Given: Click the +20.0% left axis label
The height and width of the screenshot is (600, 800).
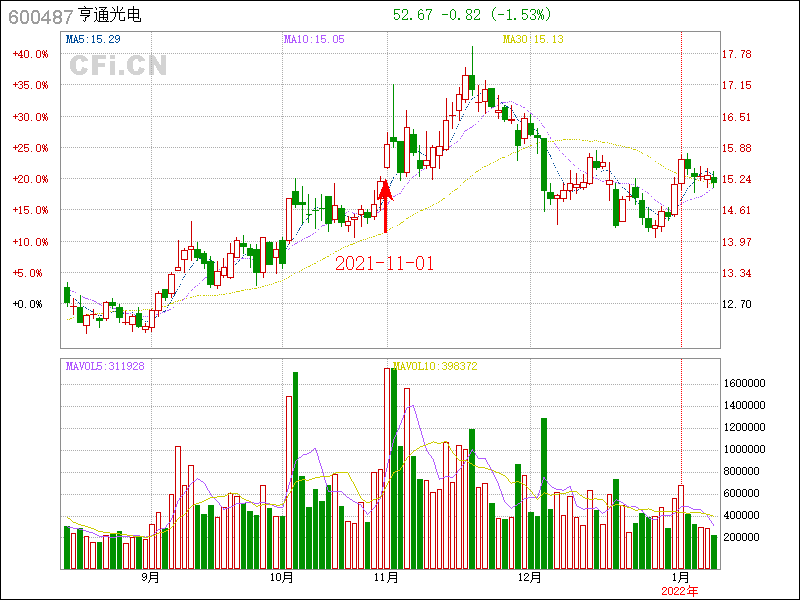Looking at the screenshot, I should click(31, 179).
